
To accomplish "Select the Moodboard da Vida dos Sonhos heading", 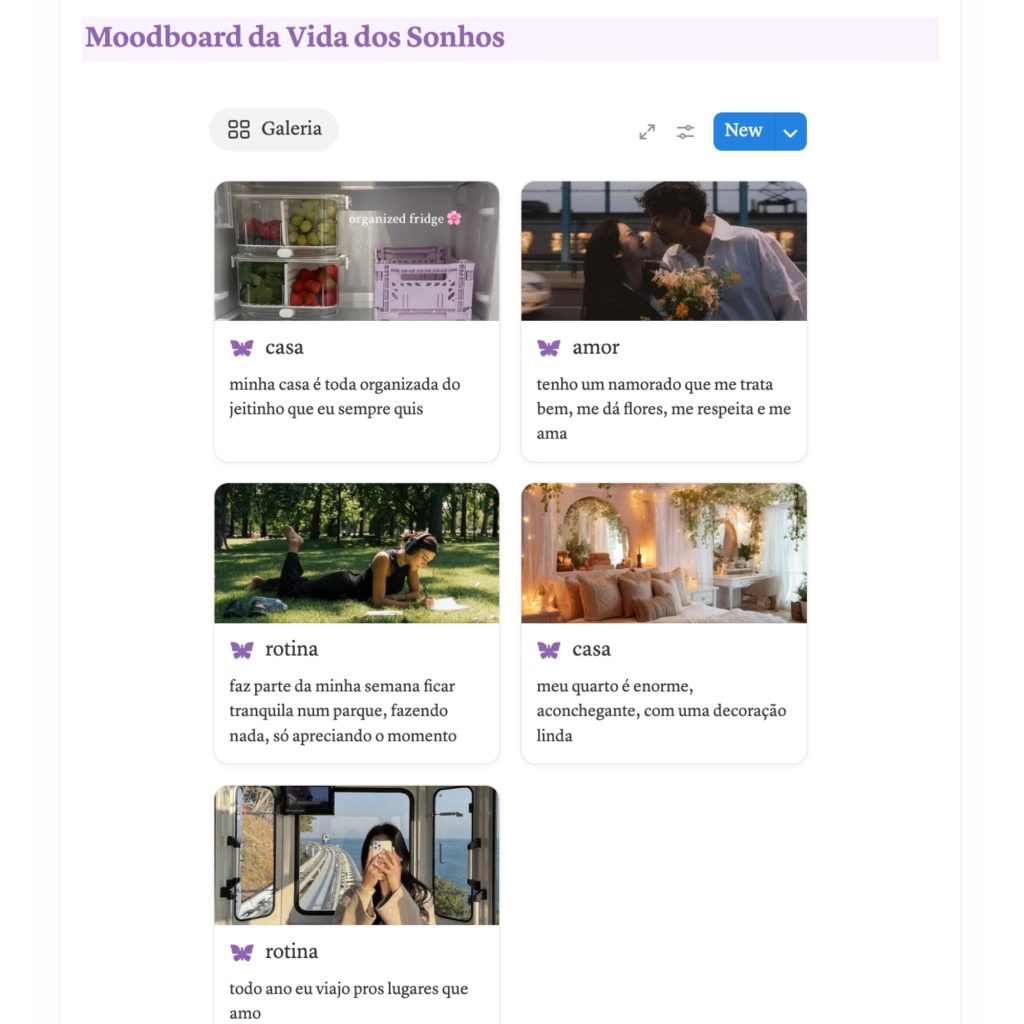I will pyautogui.click(x=295, y=37).
